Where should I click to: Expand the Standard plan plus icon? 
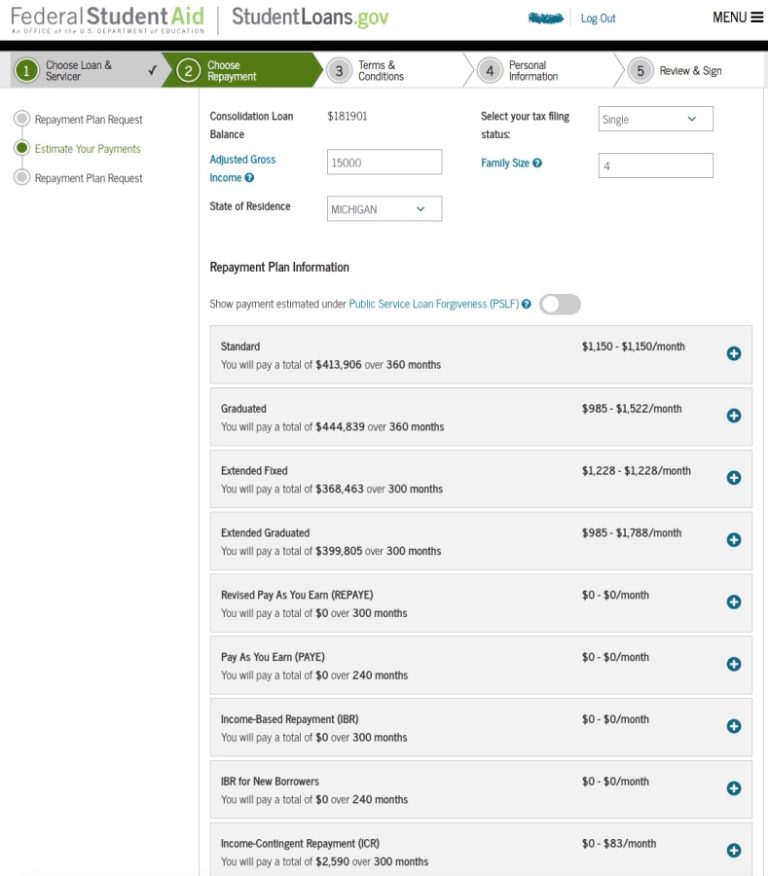(733, 354)
